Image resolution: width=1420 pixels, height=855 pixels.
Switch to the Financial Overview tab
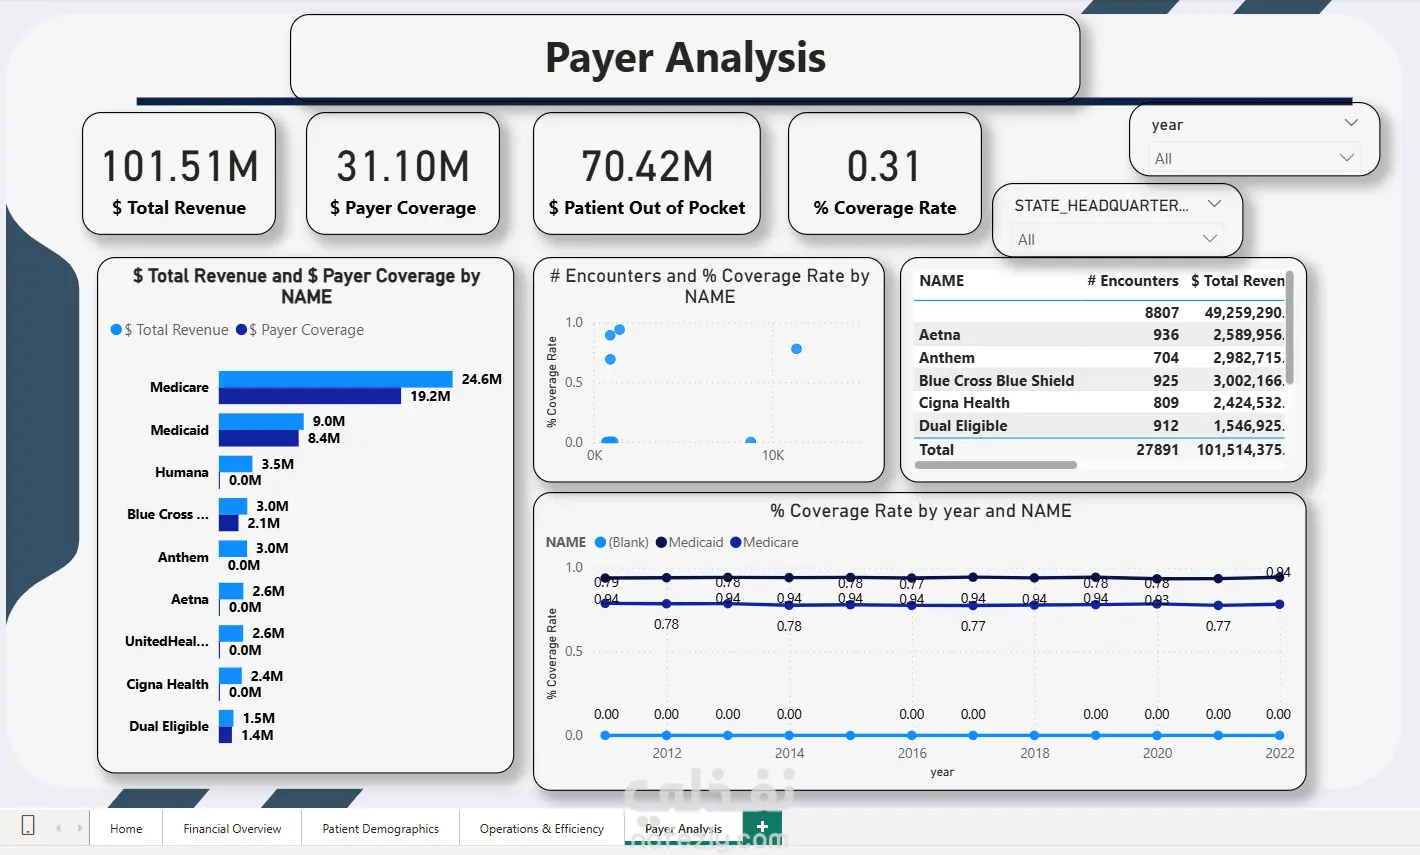(x=232, y=829)
